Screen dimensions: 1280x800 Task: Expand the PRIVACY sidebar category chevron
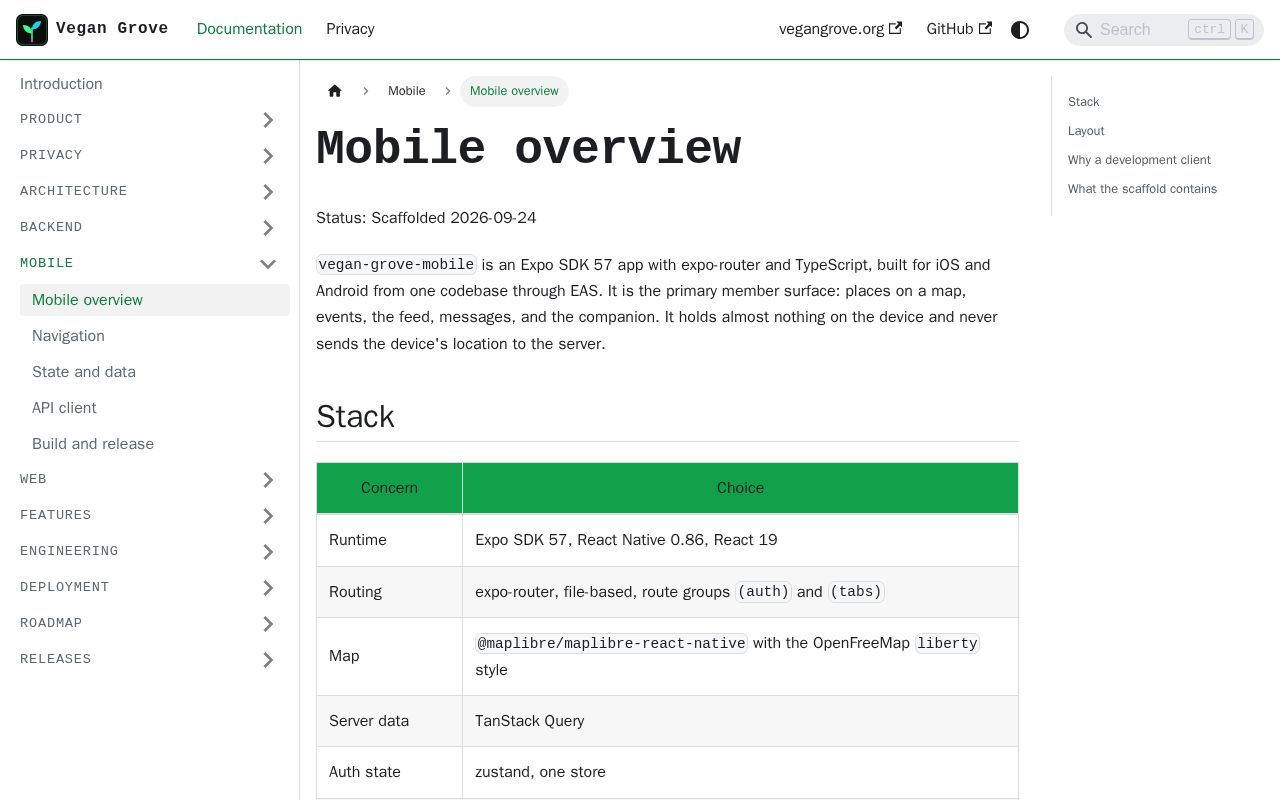click(x=268, y=156)
